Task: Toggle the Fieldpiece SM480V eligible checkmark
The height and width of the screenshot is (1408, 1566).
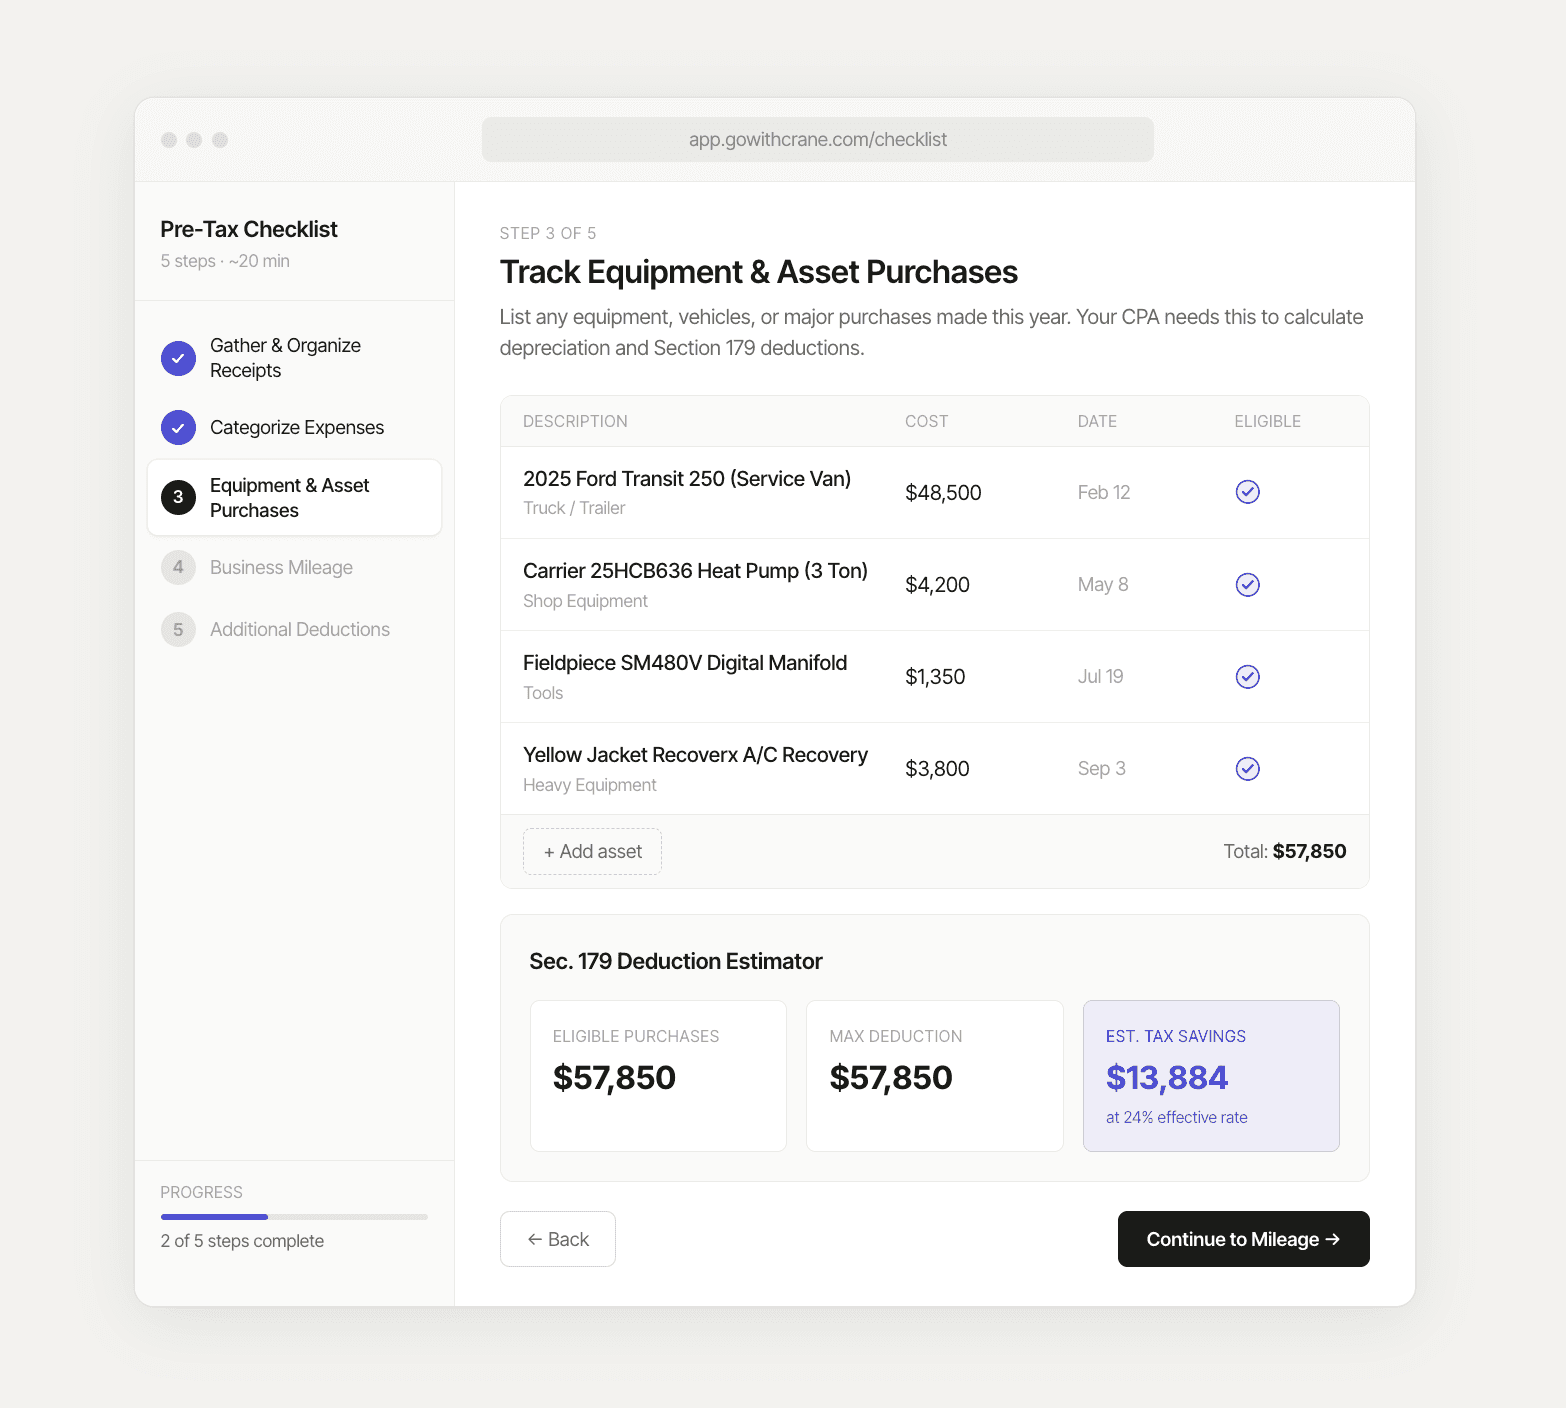Action: [1247, 676]
